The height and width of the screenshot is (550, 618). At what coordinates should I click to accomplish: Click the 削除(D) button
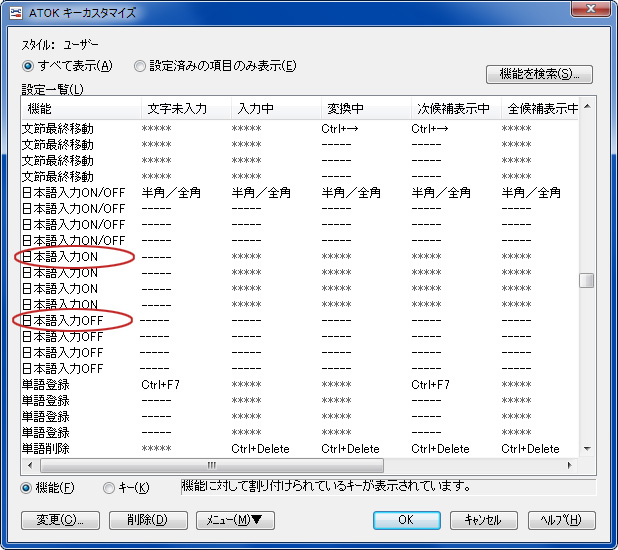(148, 520)
